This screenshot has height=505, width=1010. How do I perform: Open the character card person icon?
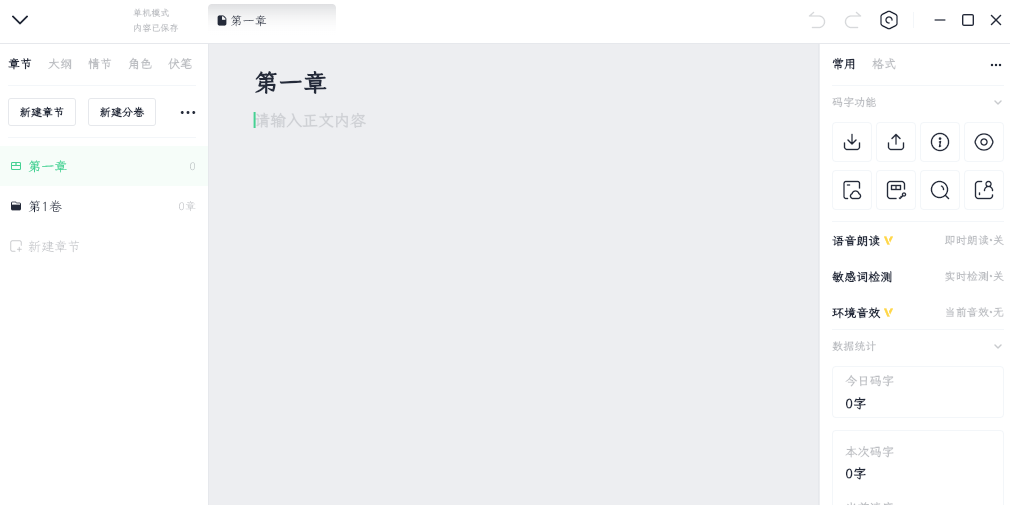984,190
